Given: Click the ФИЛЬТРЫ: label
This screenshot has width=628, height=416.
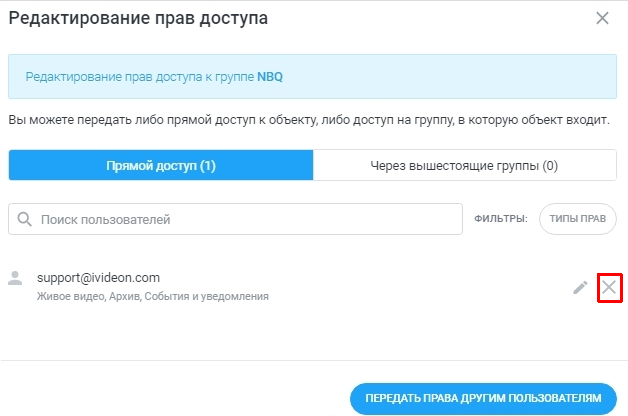Looking at the screenshot, I should (x=501, y=219).
